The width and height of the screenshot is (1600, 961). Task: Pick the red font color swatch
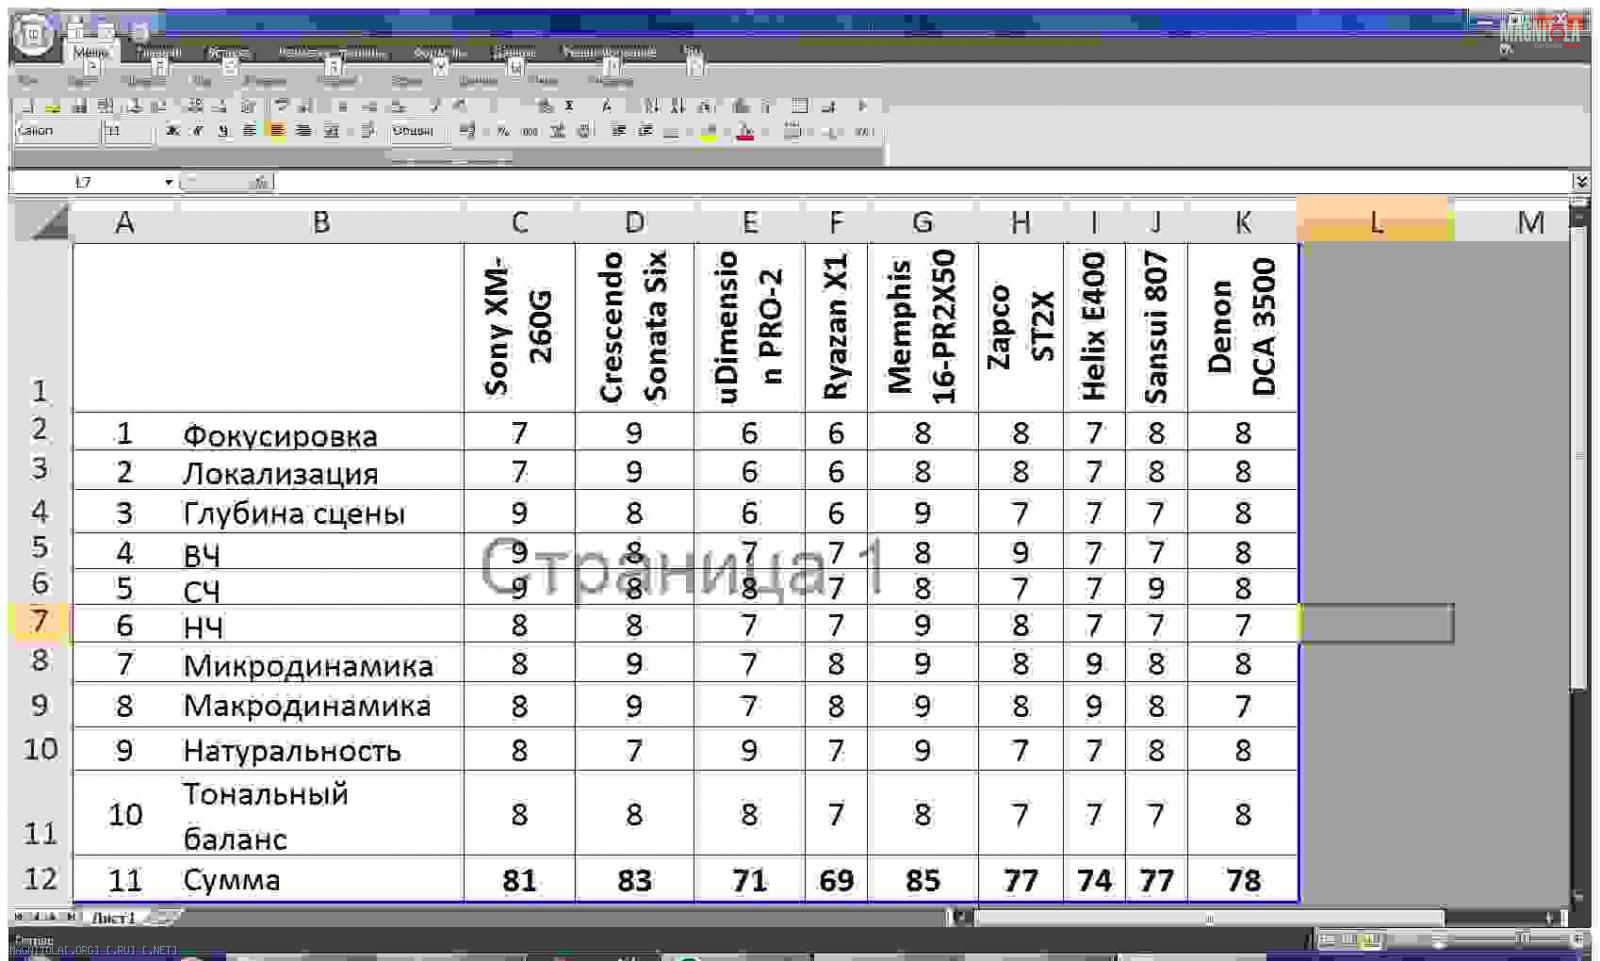745,131
